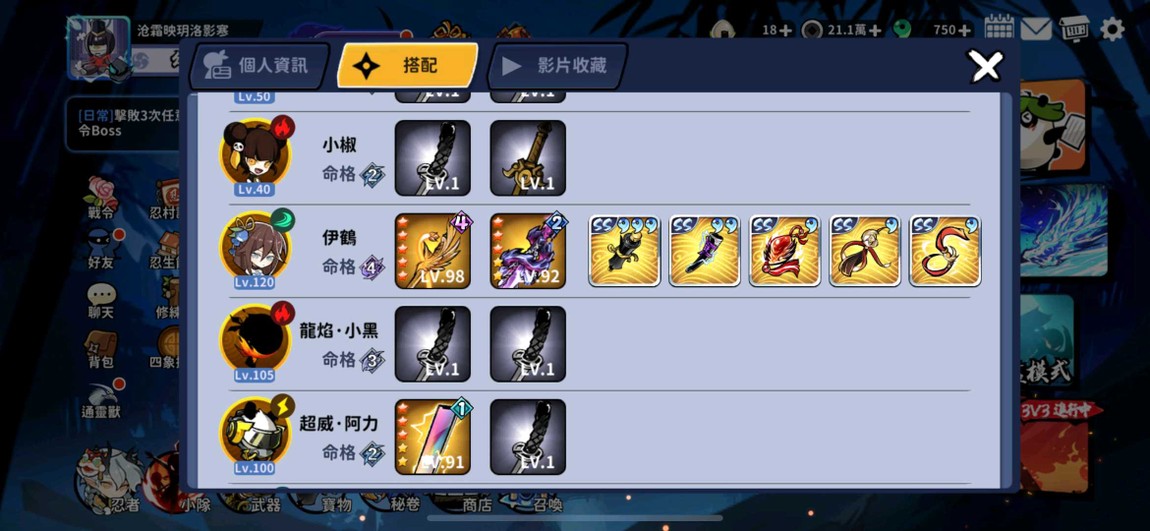Add more currency next to 750
1150x531 pixels.
[964, 30]
